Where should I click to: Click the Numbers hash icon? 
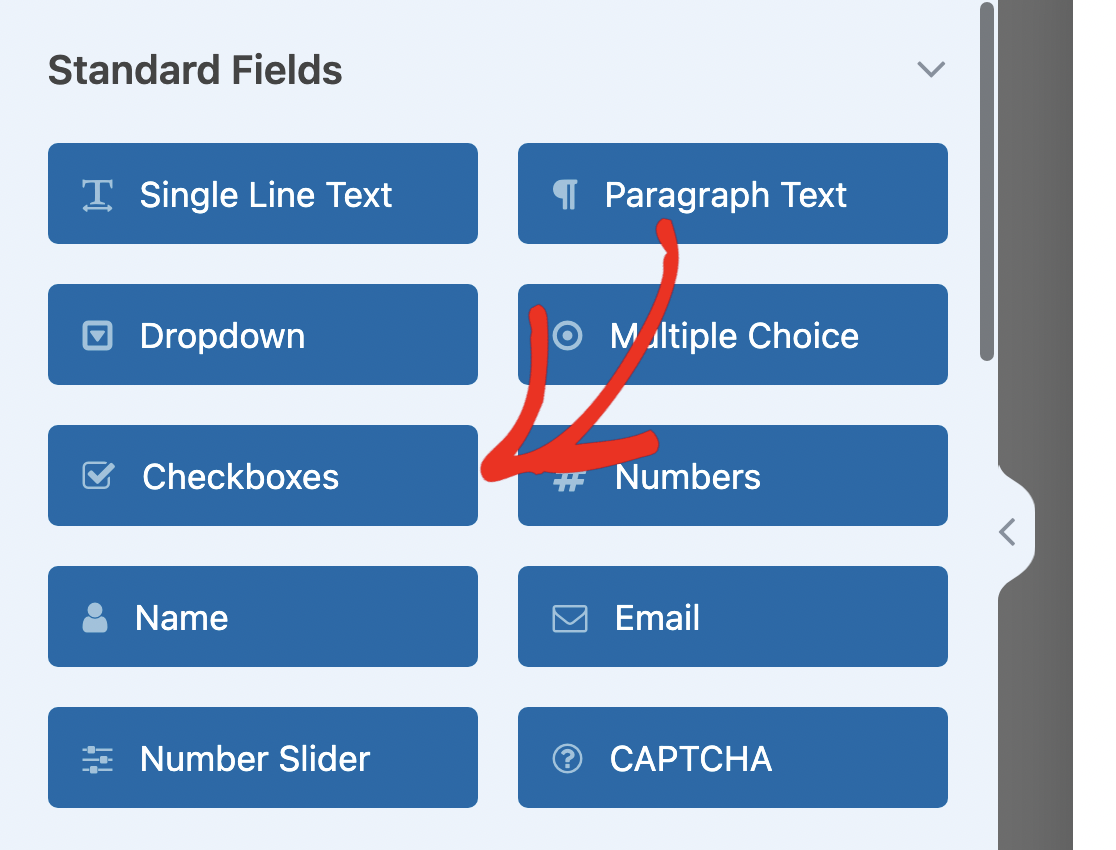click(x=569, y=481)
